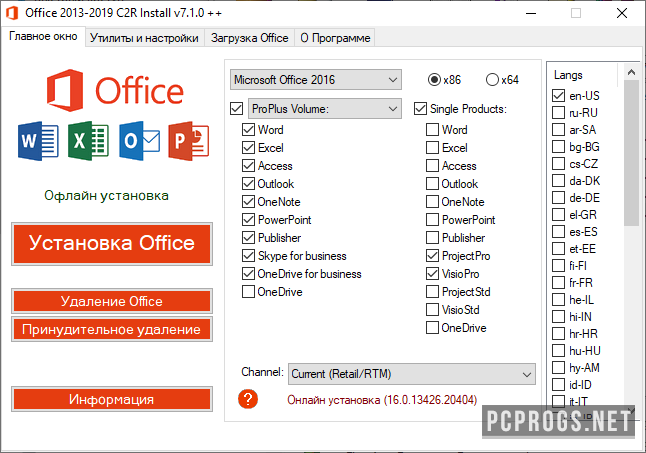Click the large Office logo
The image size is (646, 453).
click(x=115, y=90)
